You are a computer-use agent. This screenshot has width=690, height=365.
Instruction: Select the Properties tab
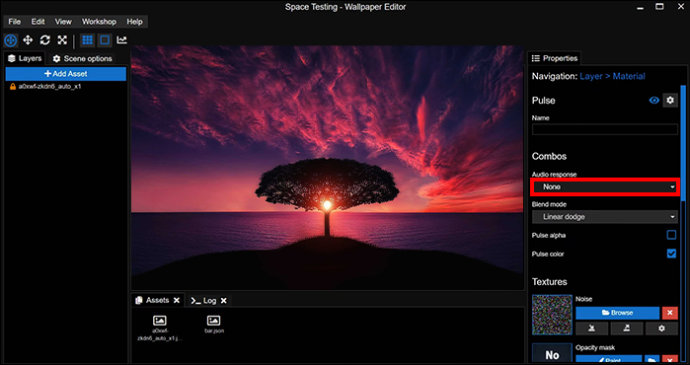pyautogui.click(x=554, y=58)
